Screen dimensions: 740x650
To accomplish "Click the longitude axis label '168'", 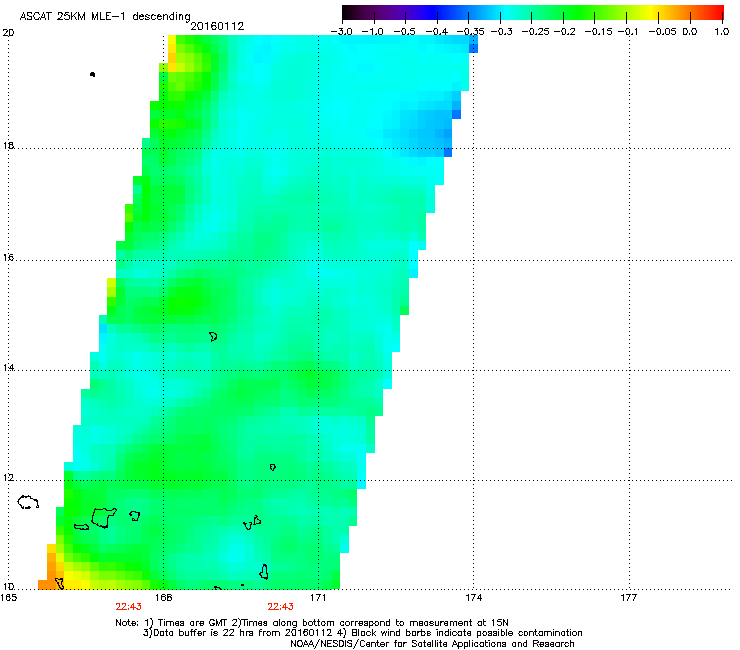I will [163, 598].
